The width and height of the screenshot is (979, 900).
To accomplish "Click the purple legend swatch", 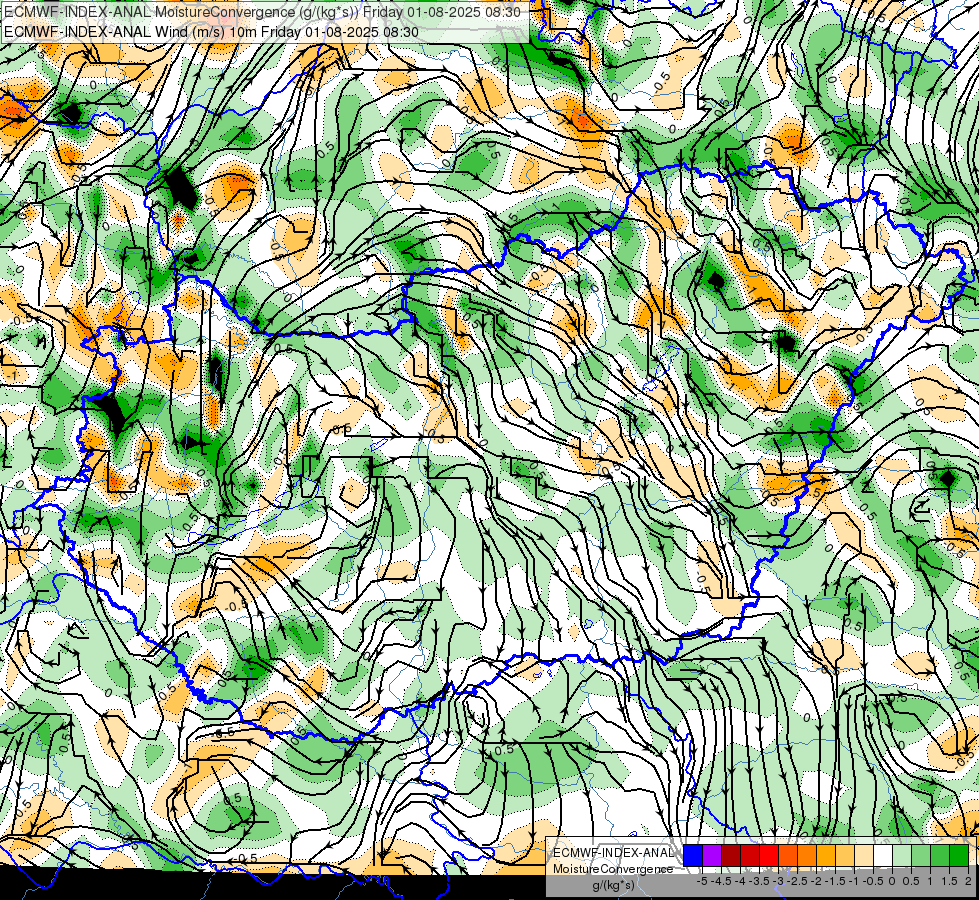I will click(x=712, y=856).
